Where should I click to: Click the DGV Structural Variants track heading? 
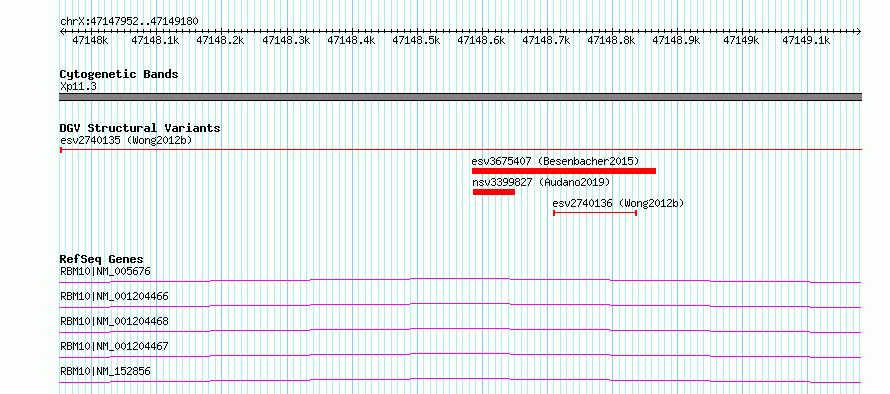(140, 128)
